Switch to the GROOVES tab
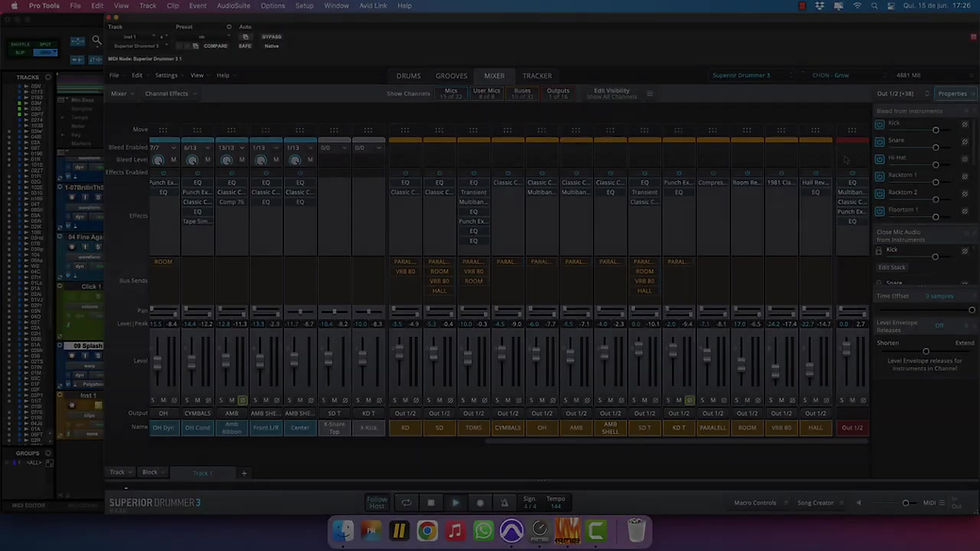Screen dimensions: 980x551 451,76
